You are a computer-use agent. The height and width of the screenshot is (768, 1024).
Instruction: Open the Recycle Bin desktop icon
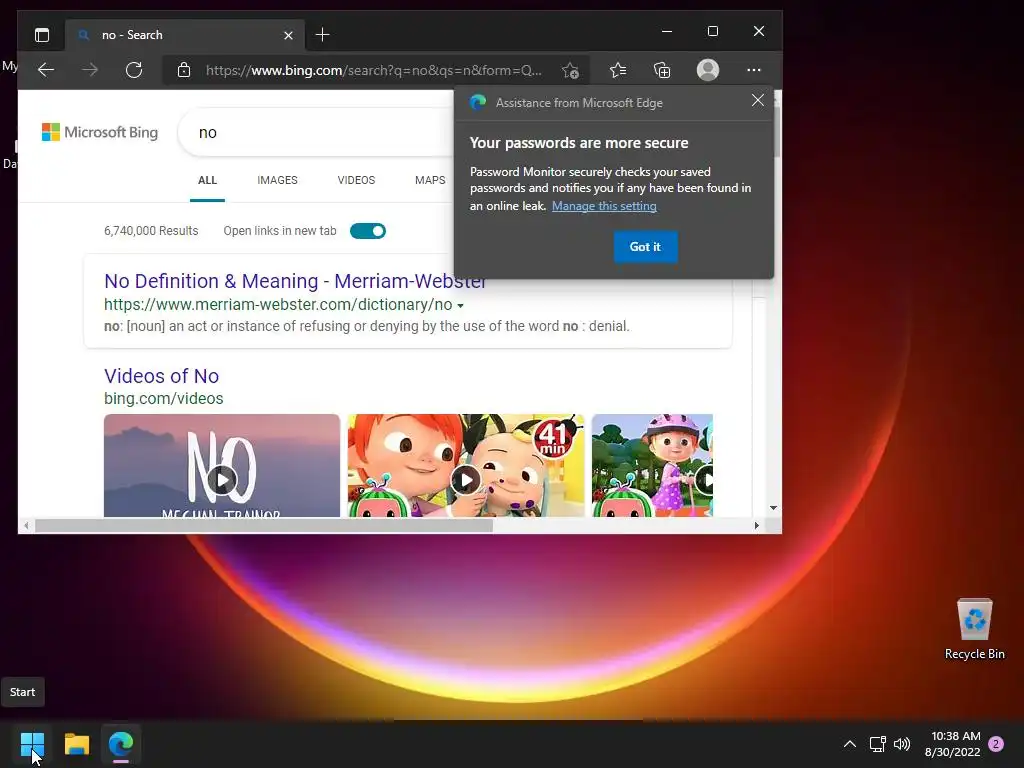pyautogui.click(x=974, y=628)
